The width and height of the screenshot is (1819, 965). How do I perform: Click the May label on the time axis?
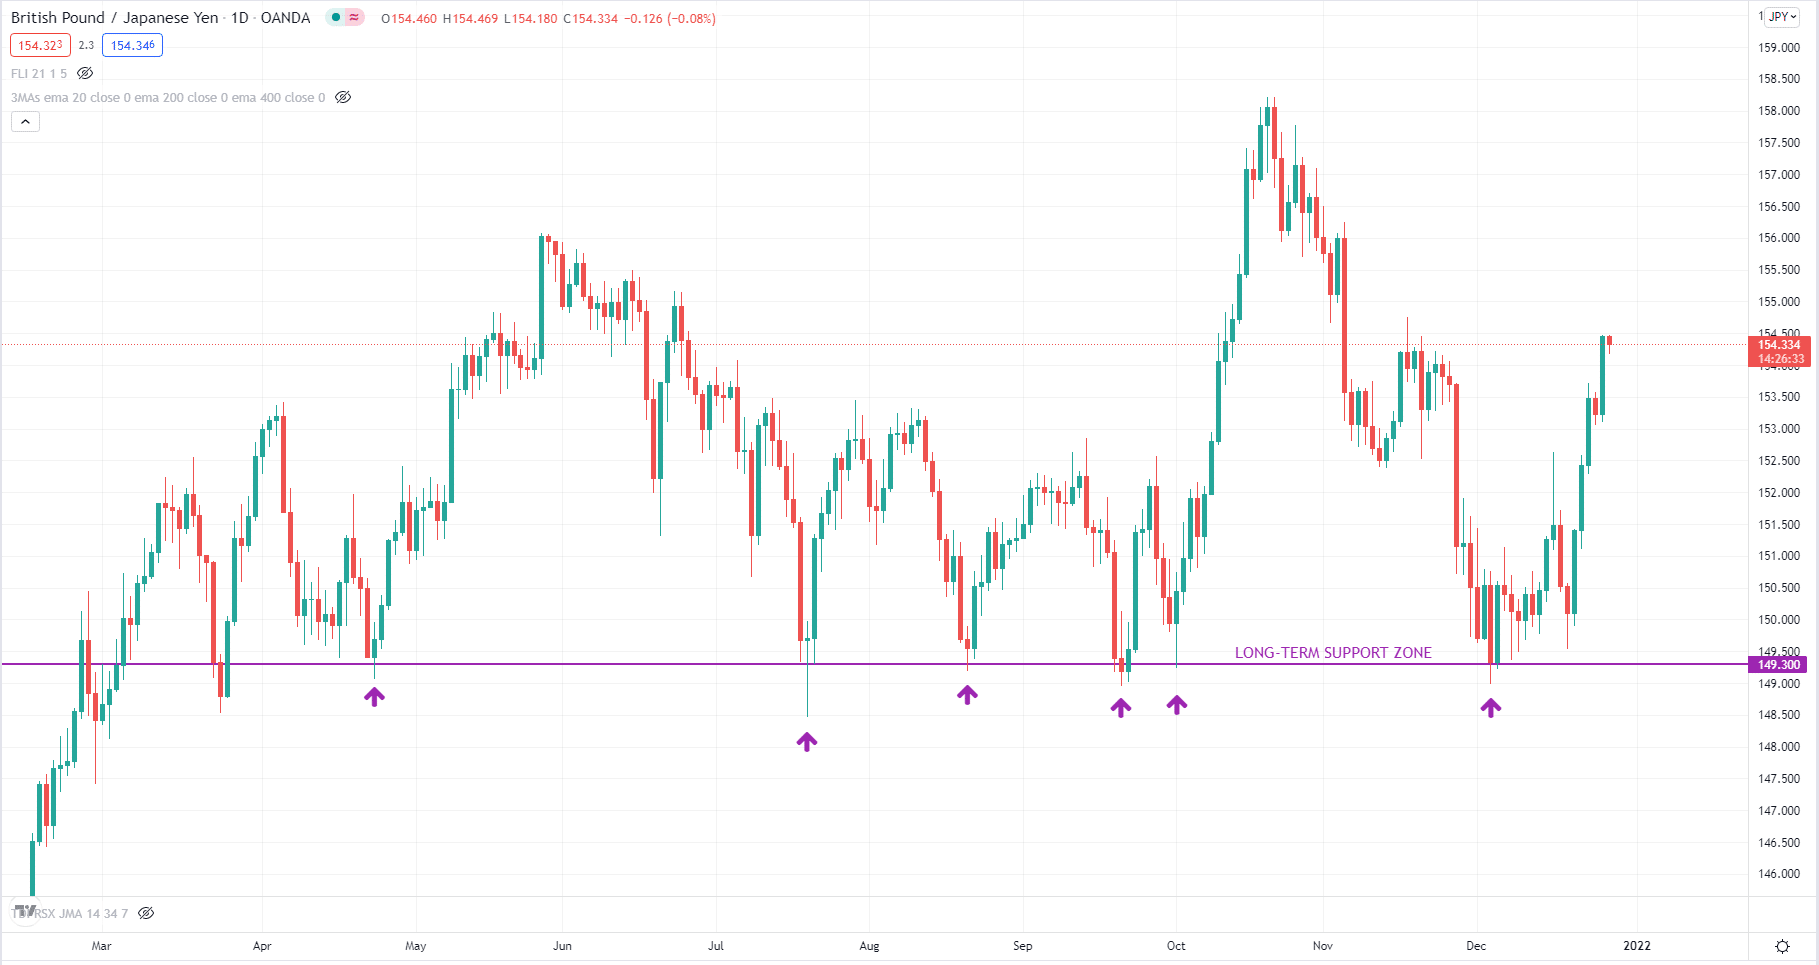pyautogui.click(x=415, y=946)
